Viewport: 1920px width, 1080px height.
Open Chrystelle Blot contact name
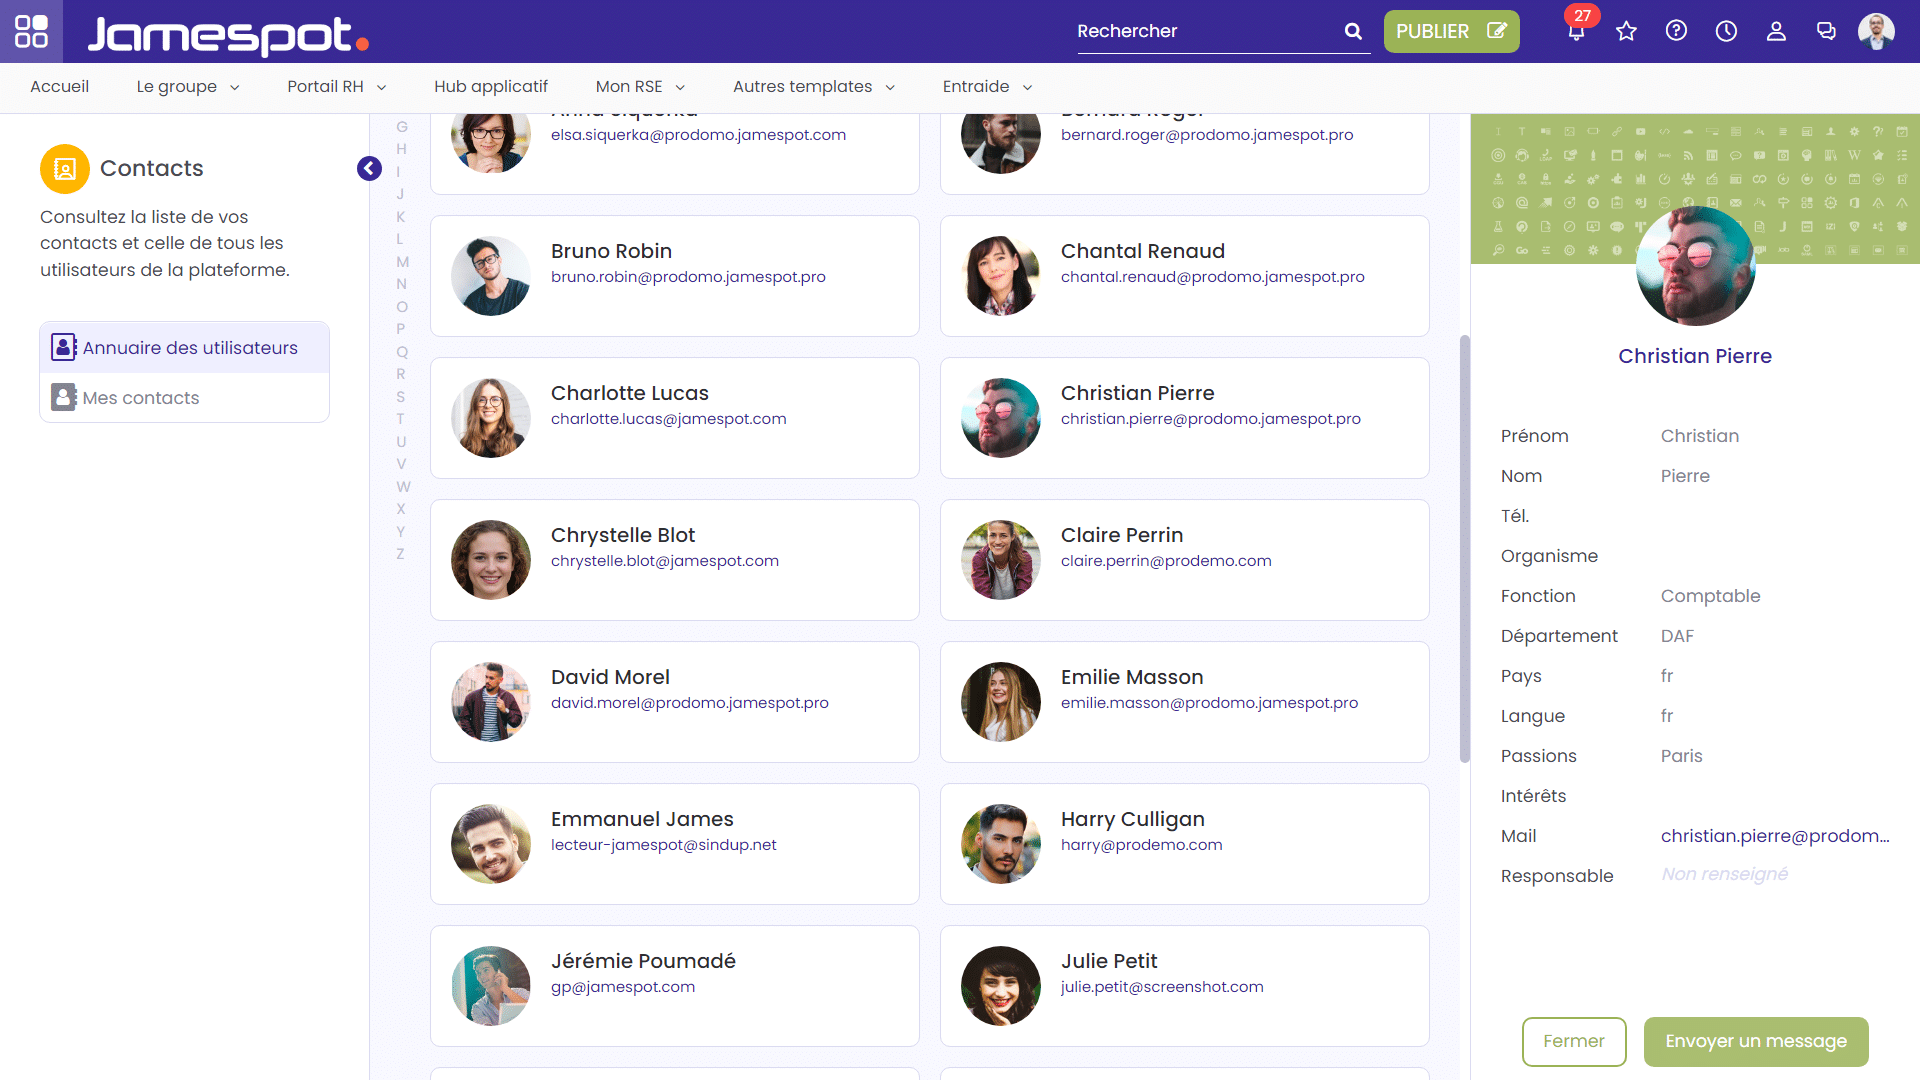click(622, 535)
